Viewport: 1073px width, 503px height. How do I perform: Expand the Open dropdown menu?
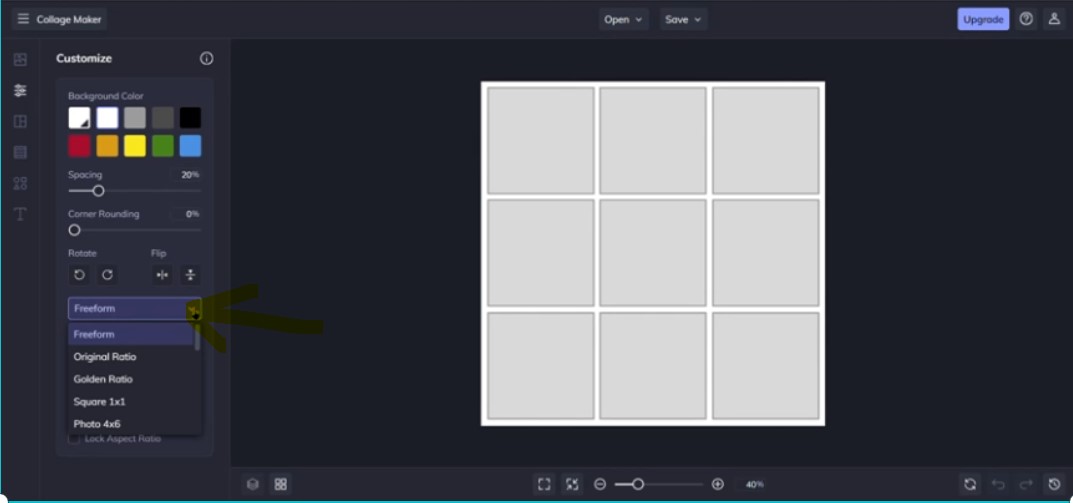pyautogui.click(x=624, y=19)
